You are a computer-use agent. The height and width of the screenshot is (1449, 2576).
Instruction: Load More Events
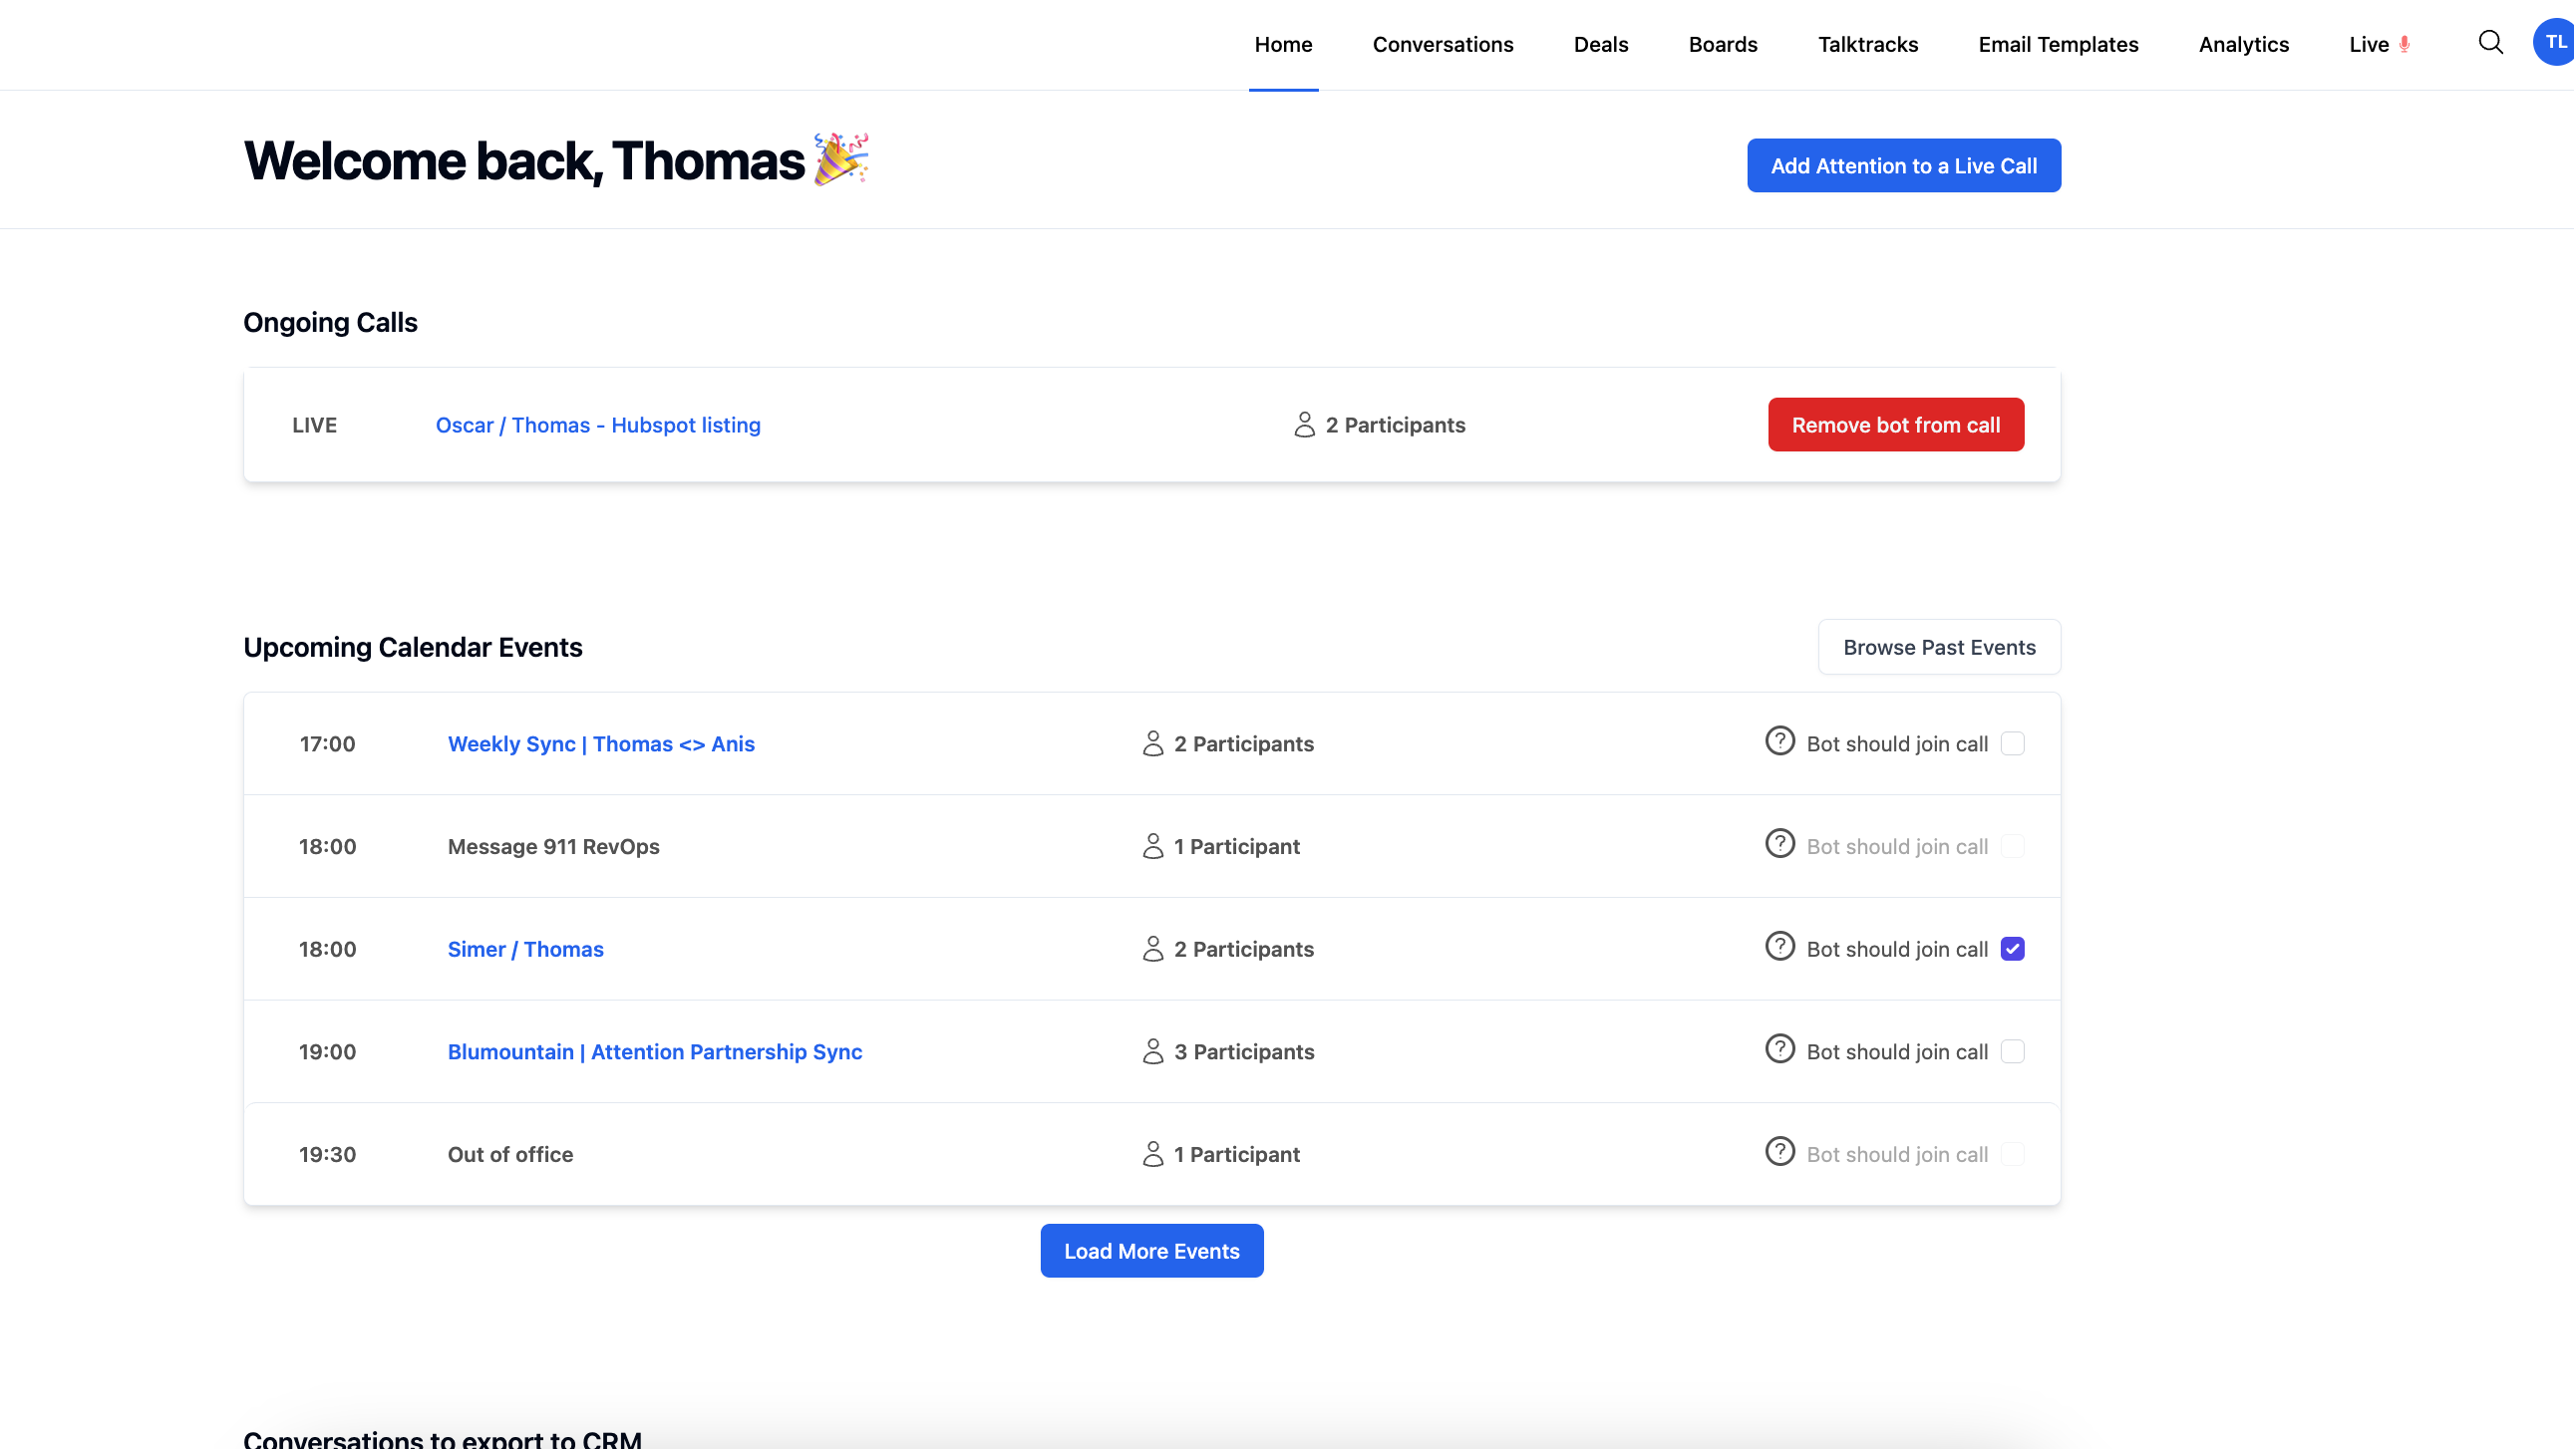pyautogui.click(x=1151, y=1251)
